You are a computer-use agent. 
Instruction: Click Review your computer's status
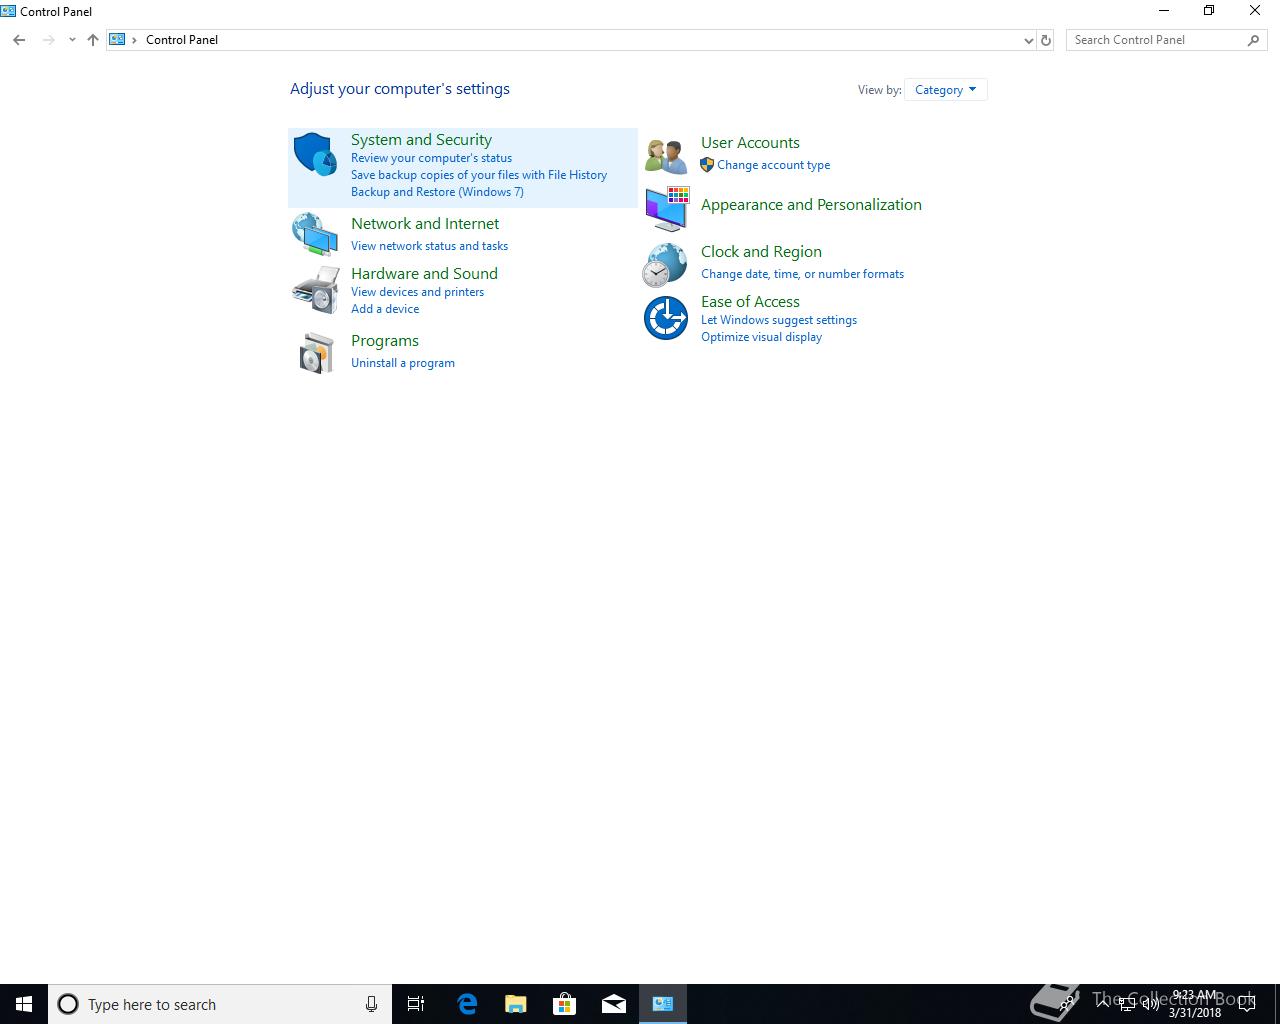[431, 158]
